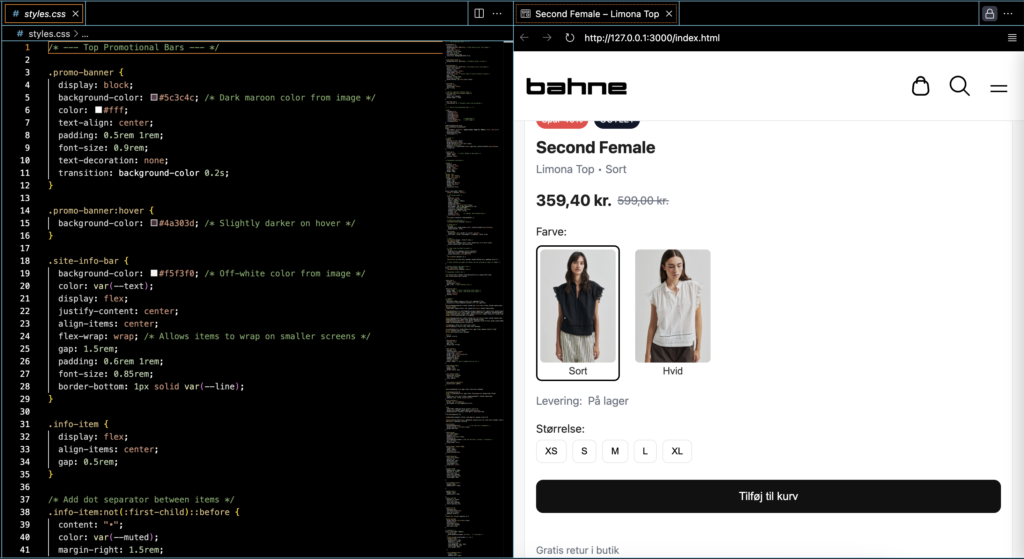
Task: Click line number 3 in the gutter
Action: 27,72
